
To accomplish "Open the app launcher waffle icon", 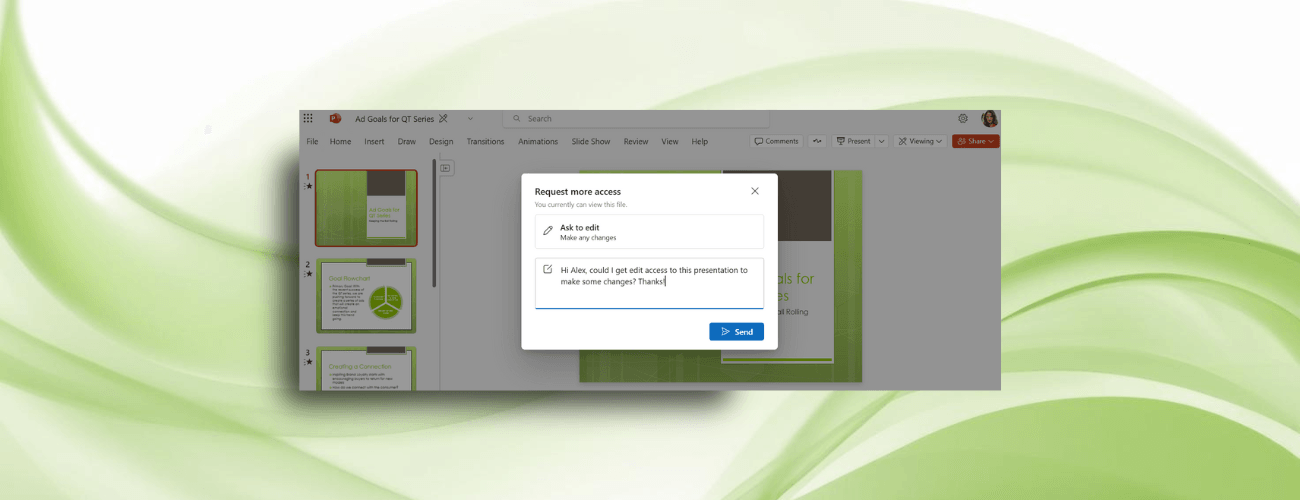I will tap(308, 118).
